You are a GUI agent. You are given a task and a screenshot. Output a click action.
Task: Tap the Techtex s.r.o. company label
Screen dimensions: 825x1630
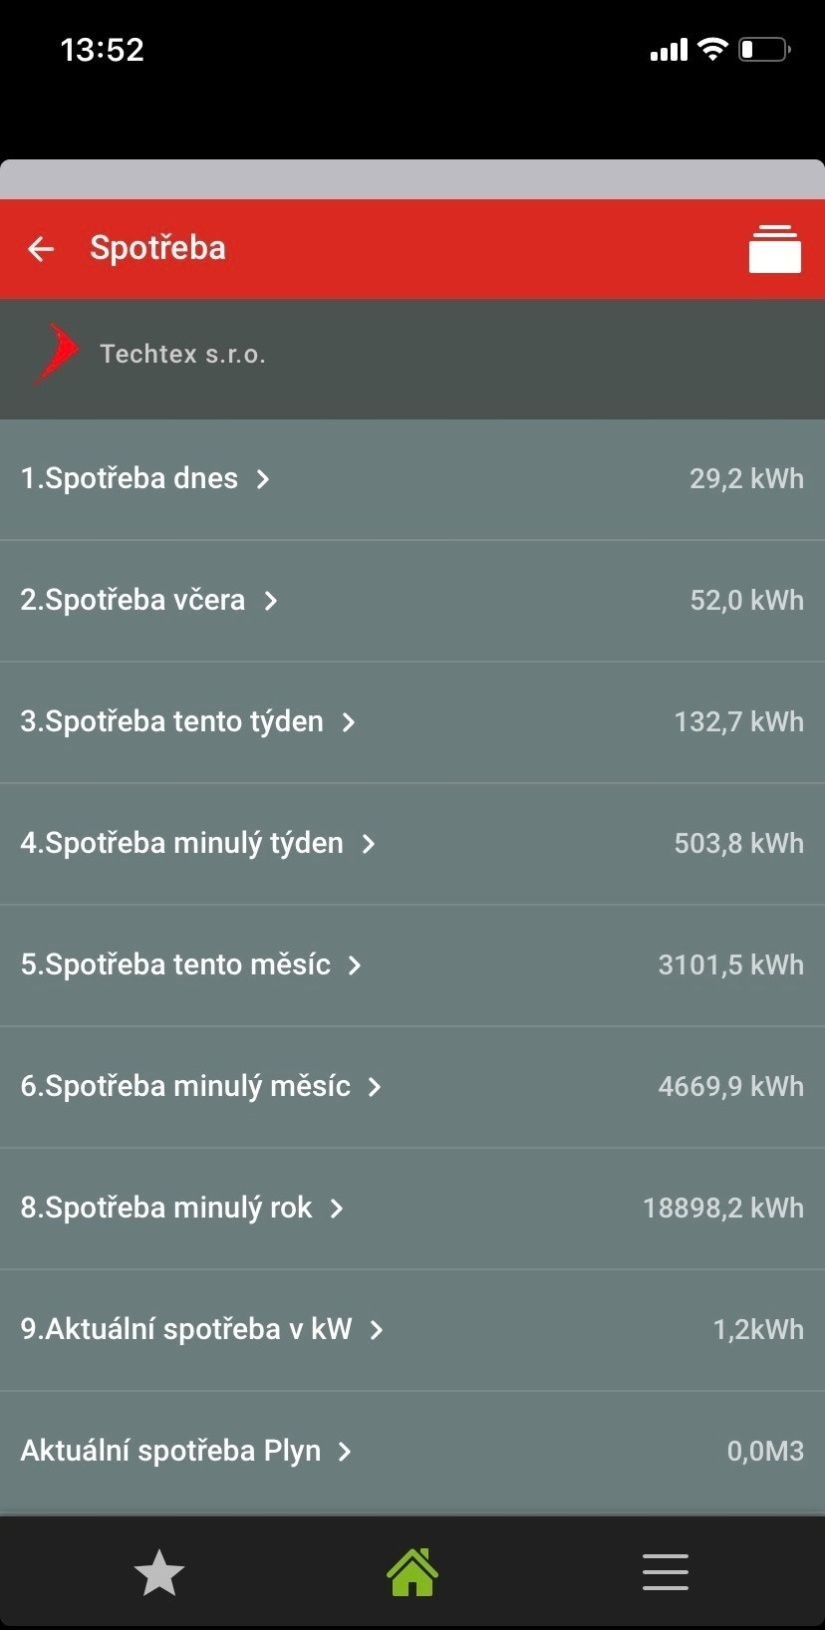point(183,354)
